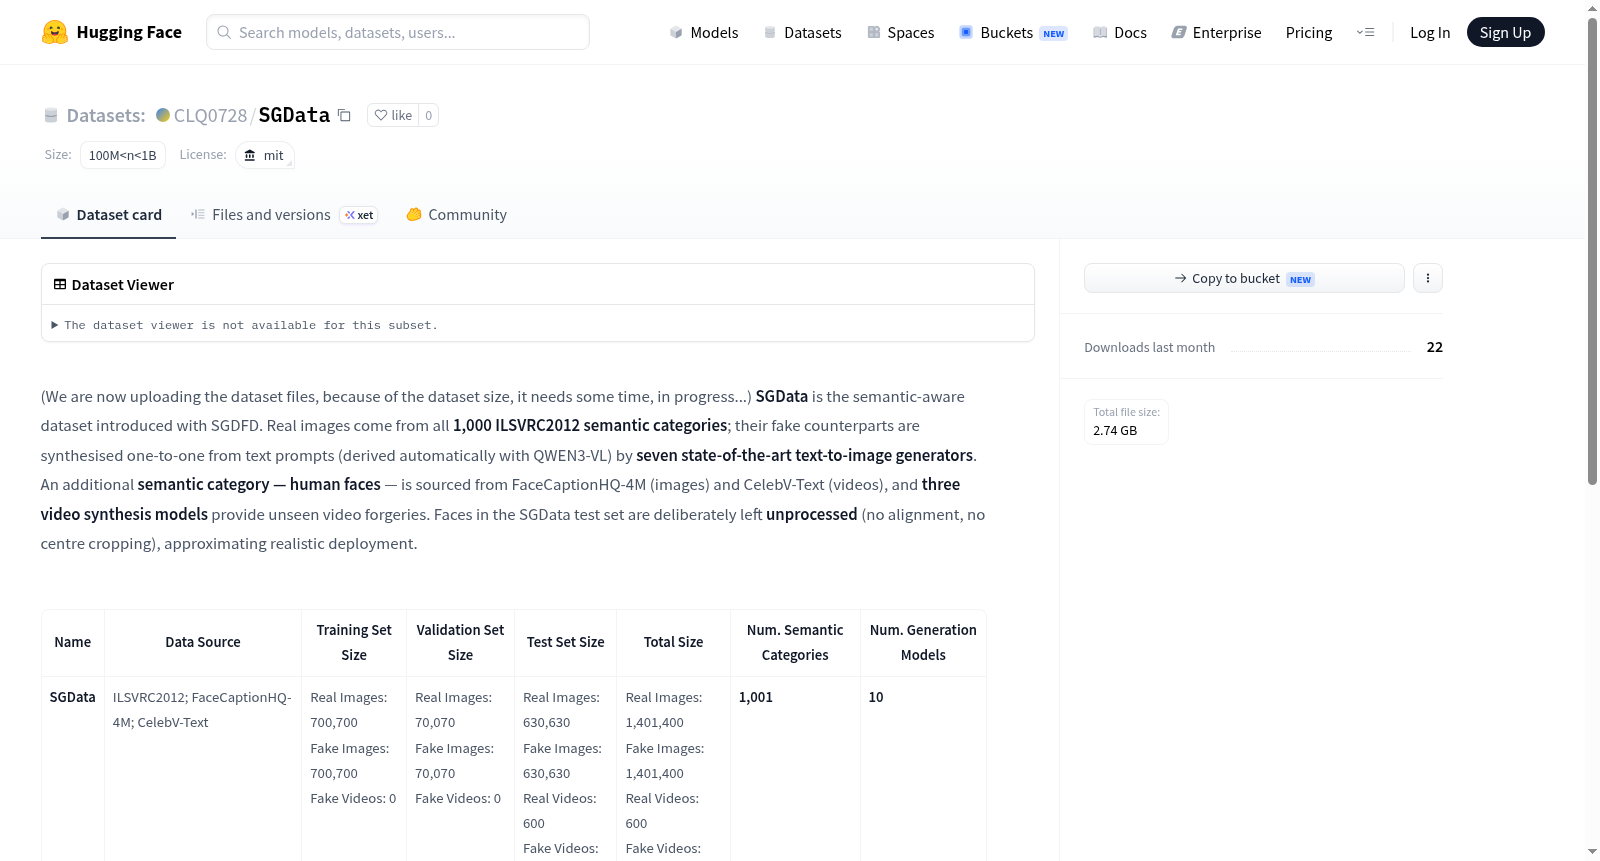Focus the search models, datasets, users field
Screen dimensions: 1600x861
tap(398, 32)
